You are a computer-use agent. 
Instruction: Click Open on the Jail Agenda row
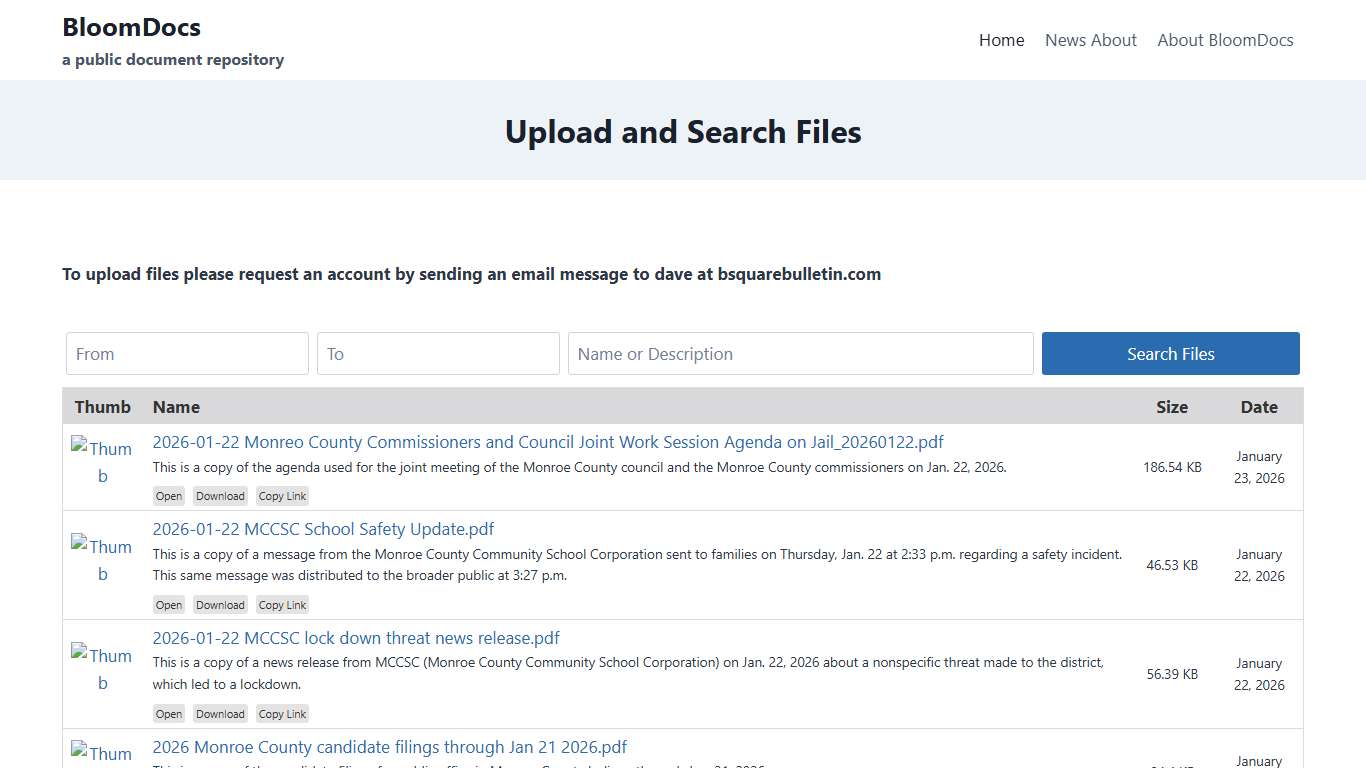168,495
